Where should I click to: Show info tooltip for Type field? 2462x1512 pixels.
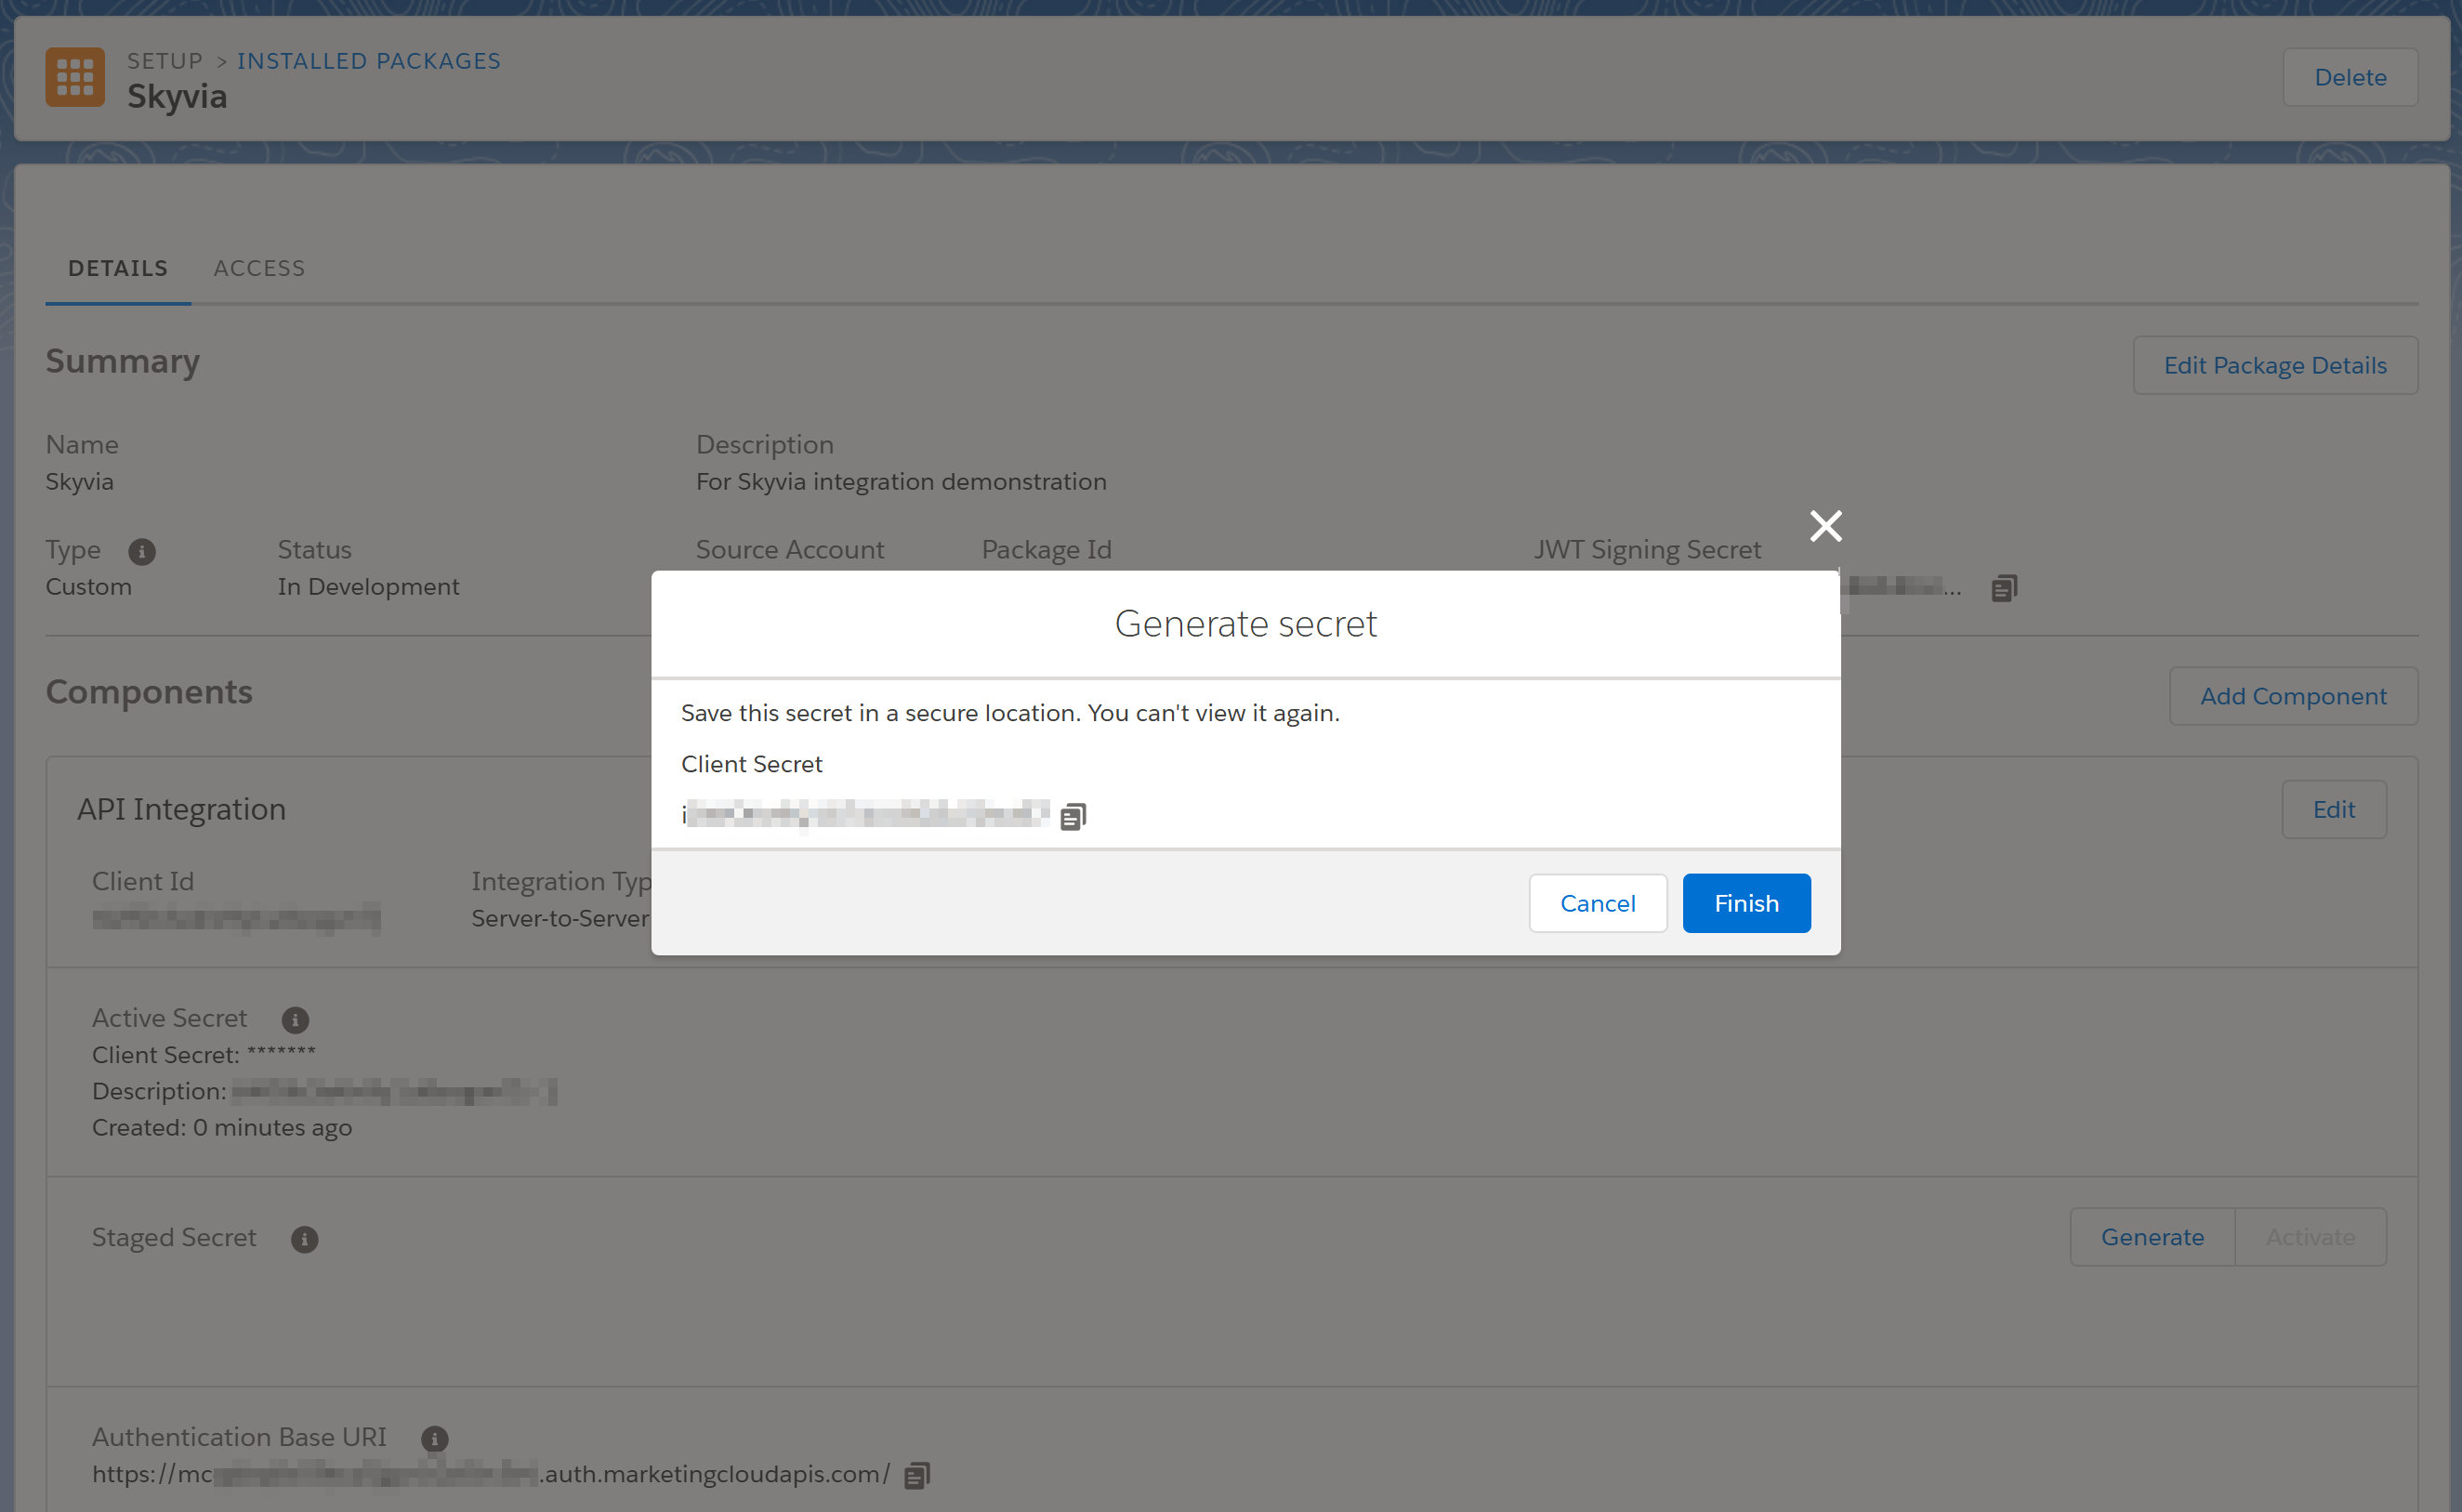[142, 551]
